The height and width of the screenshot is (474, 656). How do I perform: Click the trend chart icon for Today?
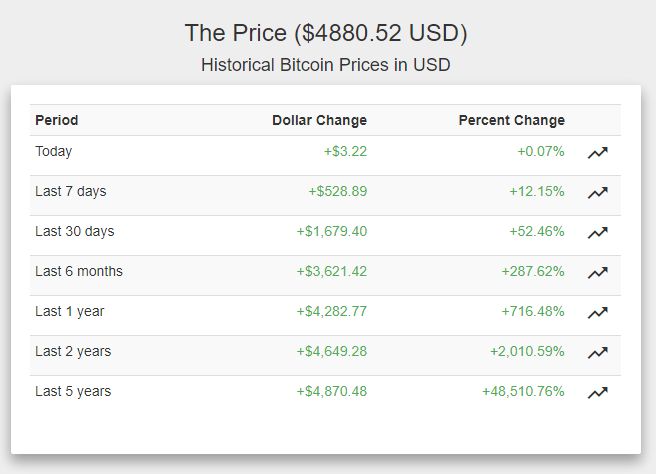pyautogui.click(x=597, y=153)
